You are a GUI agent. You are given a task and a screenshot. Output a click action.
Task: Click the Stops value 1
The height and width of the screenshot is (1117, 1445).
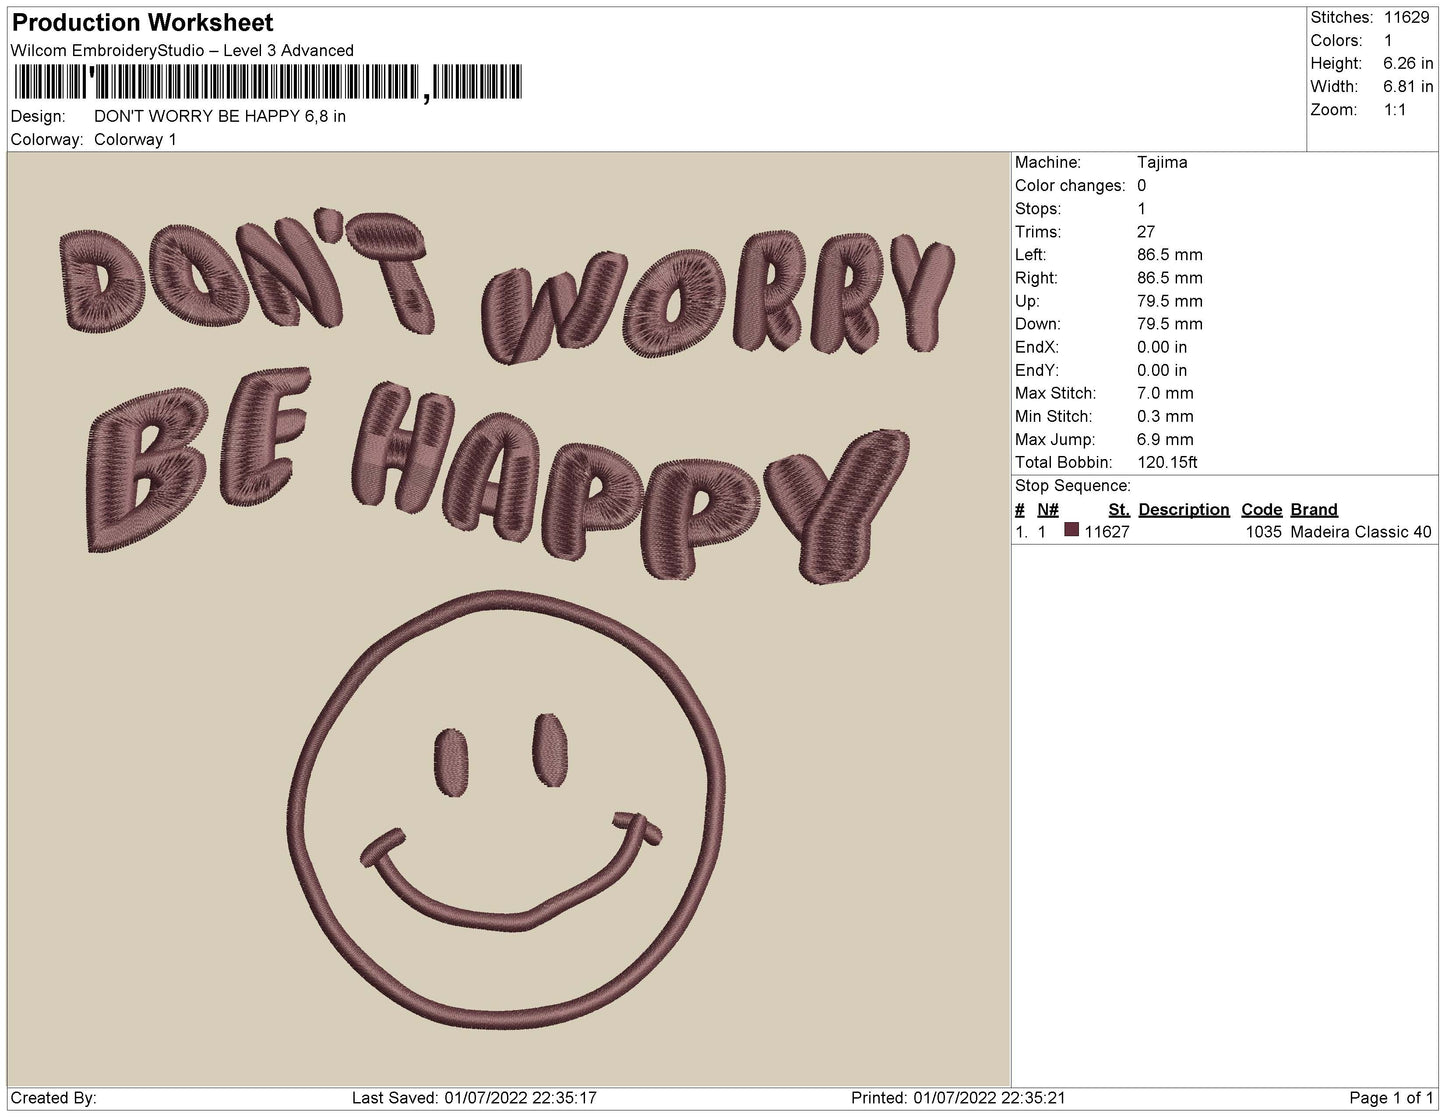point(1142,209)
